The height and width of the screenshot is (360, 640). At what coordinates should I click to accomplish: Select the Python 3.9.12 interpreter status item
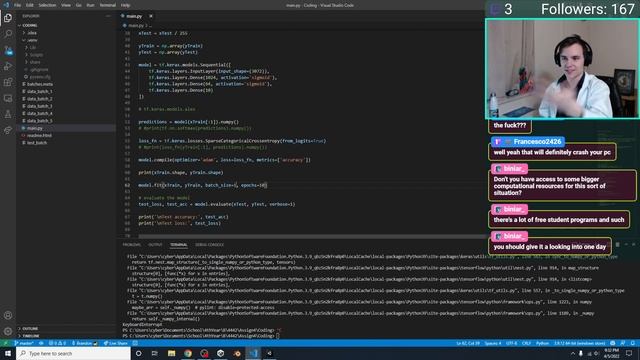coord(579,343)
